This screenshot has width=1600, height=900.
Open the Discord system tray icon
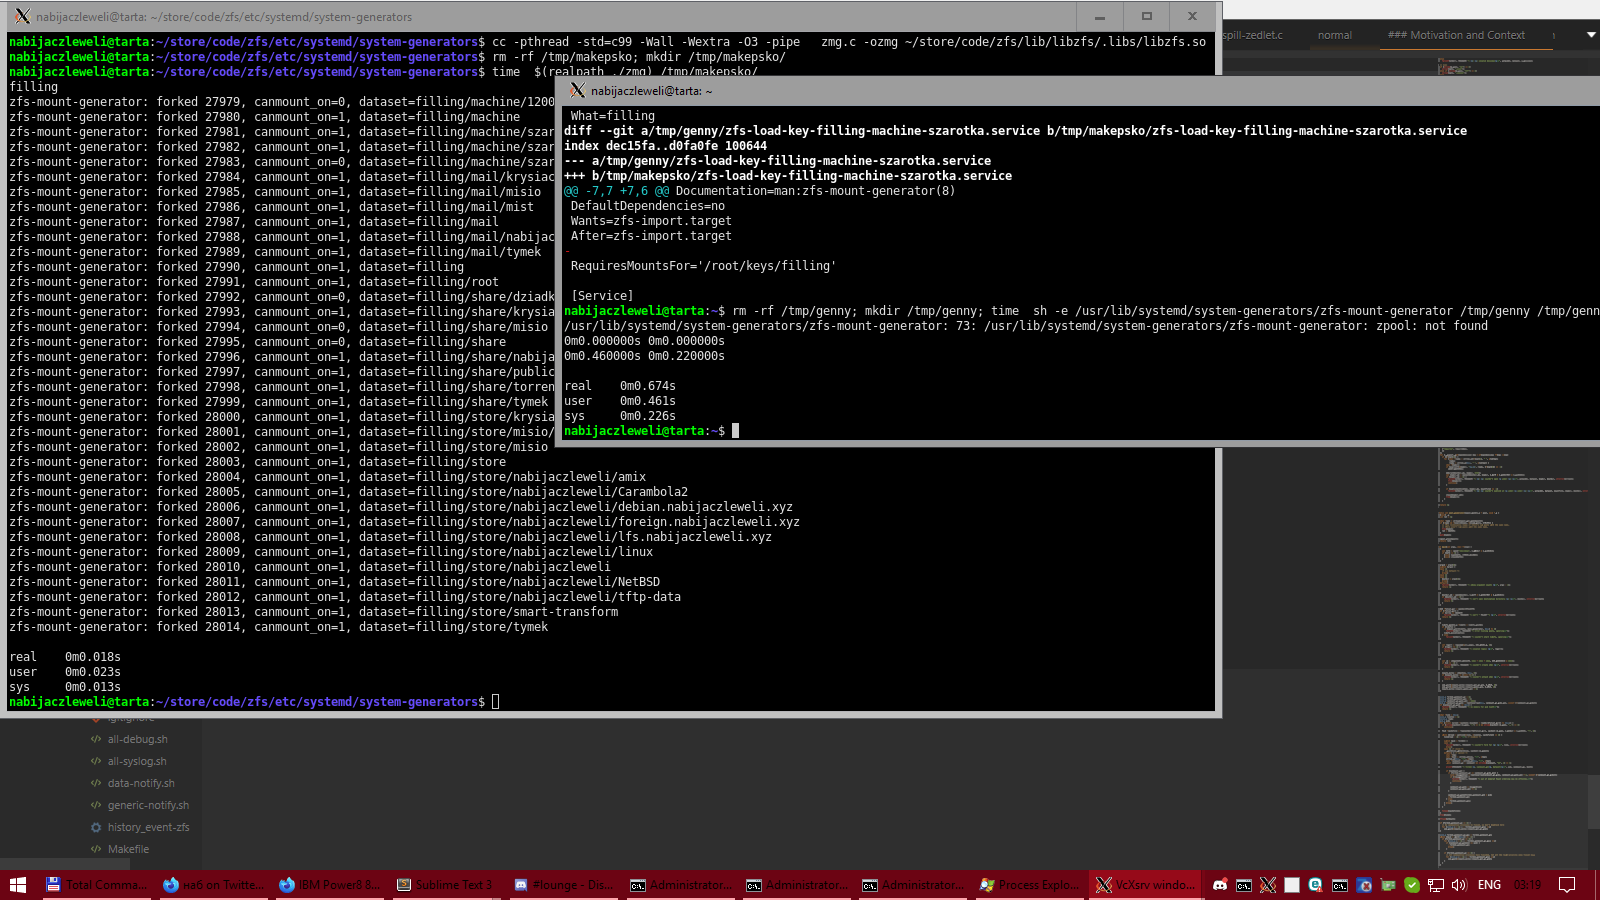(x=1220, y=885)
